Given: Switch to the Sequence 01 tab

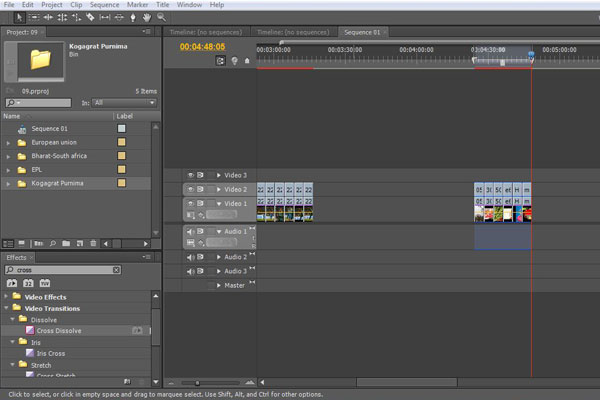Looking at the screenshot, I should click(362, 32).
